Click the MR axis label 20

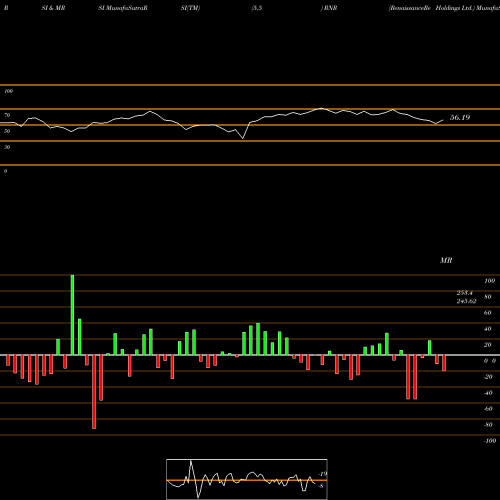click(488, 345)
